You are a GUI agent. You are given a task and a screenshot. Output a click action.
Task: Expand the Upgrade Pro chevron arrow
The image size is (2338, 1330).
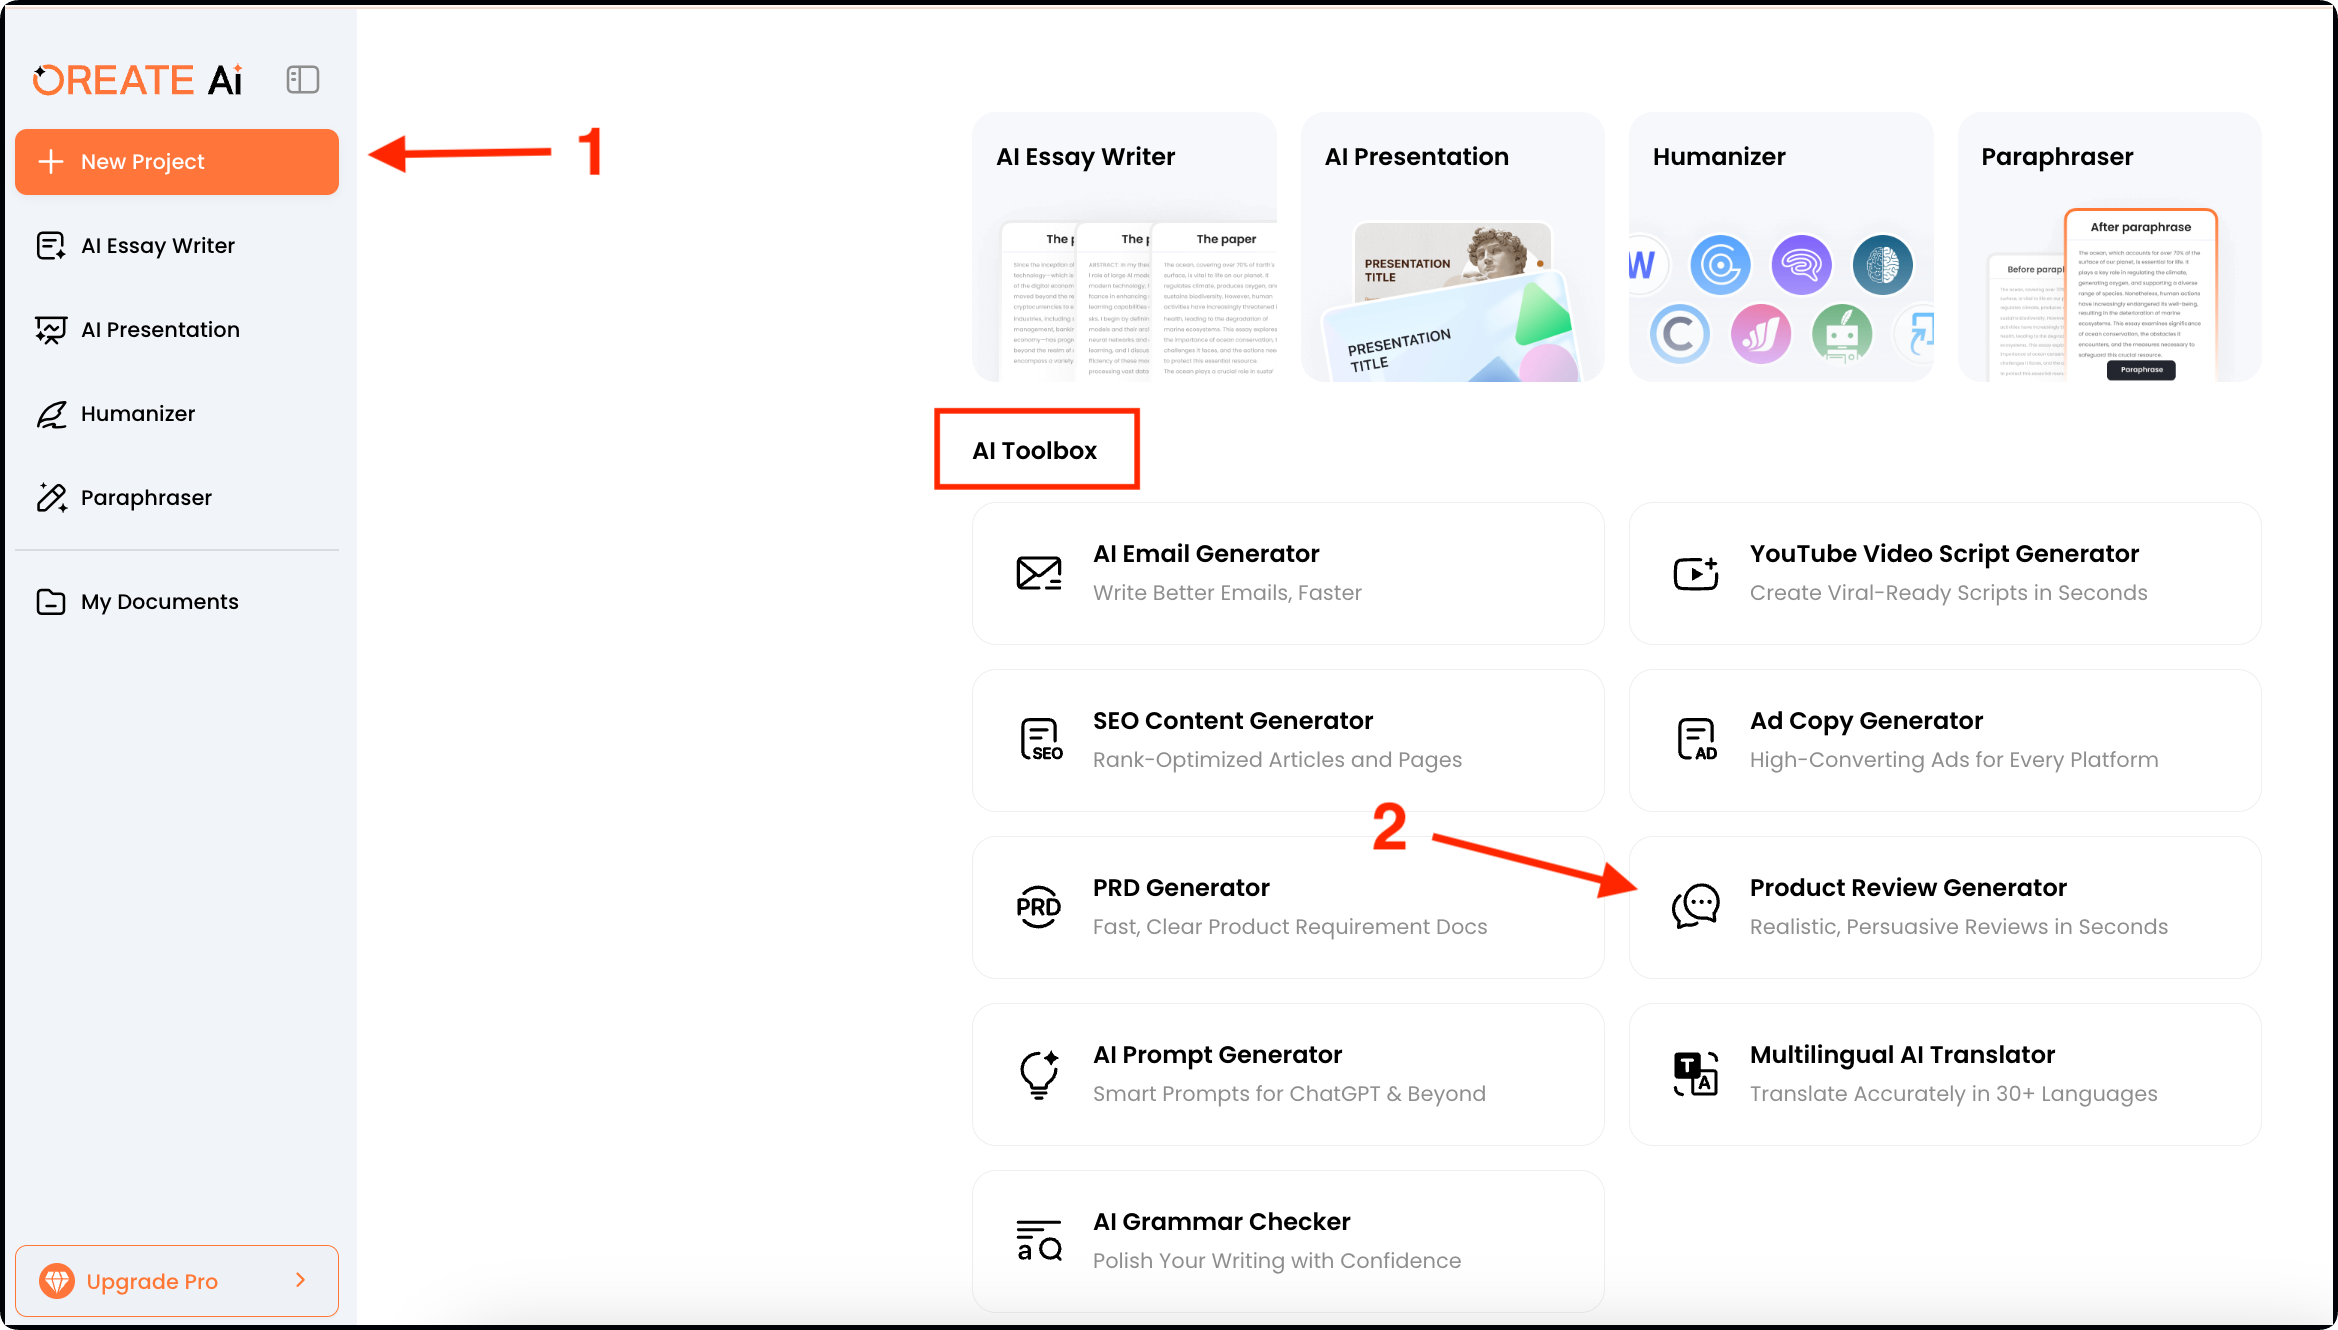pyautogui.click(x=301, y=1280)
